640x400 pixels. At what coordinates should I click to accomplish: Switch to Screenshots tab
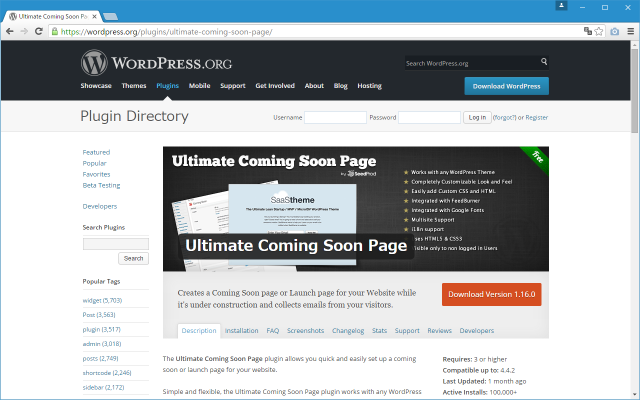[305, 331]
